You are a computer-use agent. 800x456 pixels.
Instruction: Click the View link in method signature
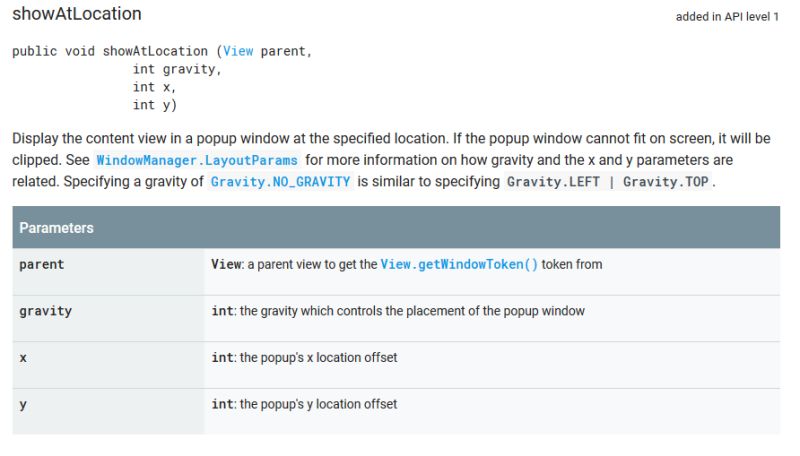(238, 51)
